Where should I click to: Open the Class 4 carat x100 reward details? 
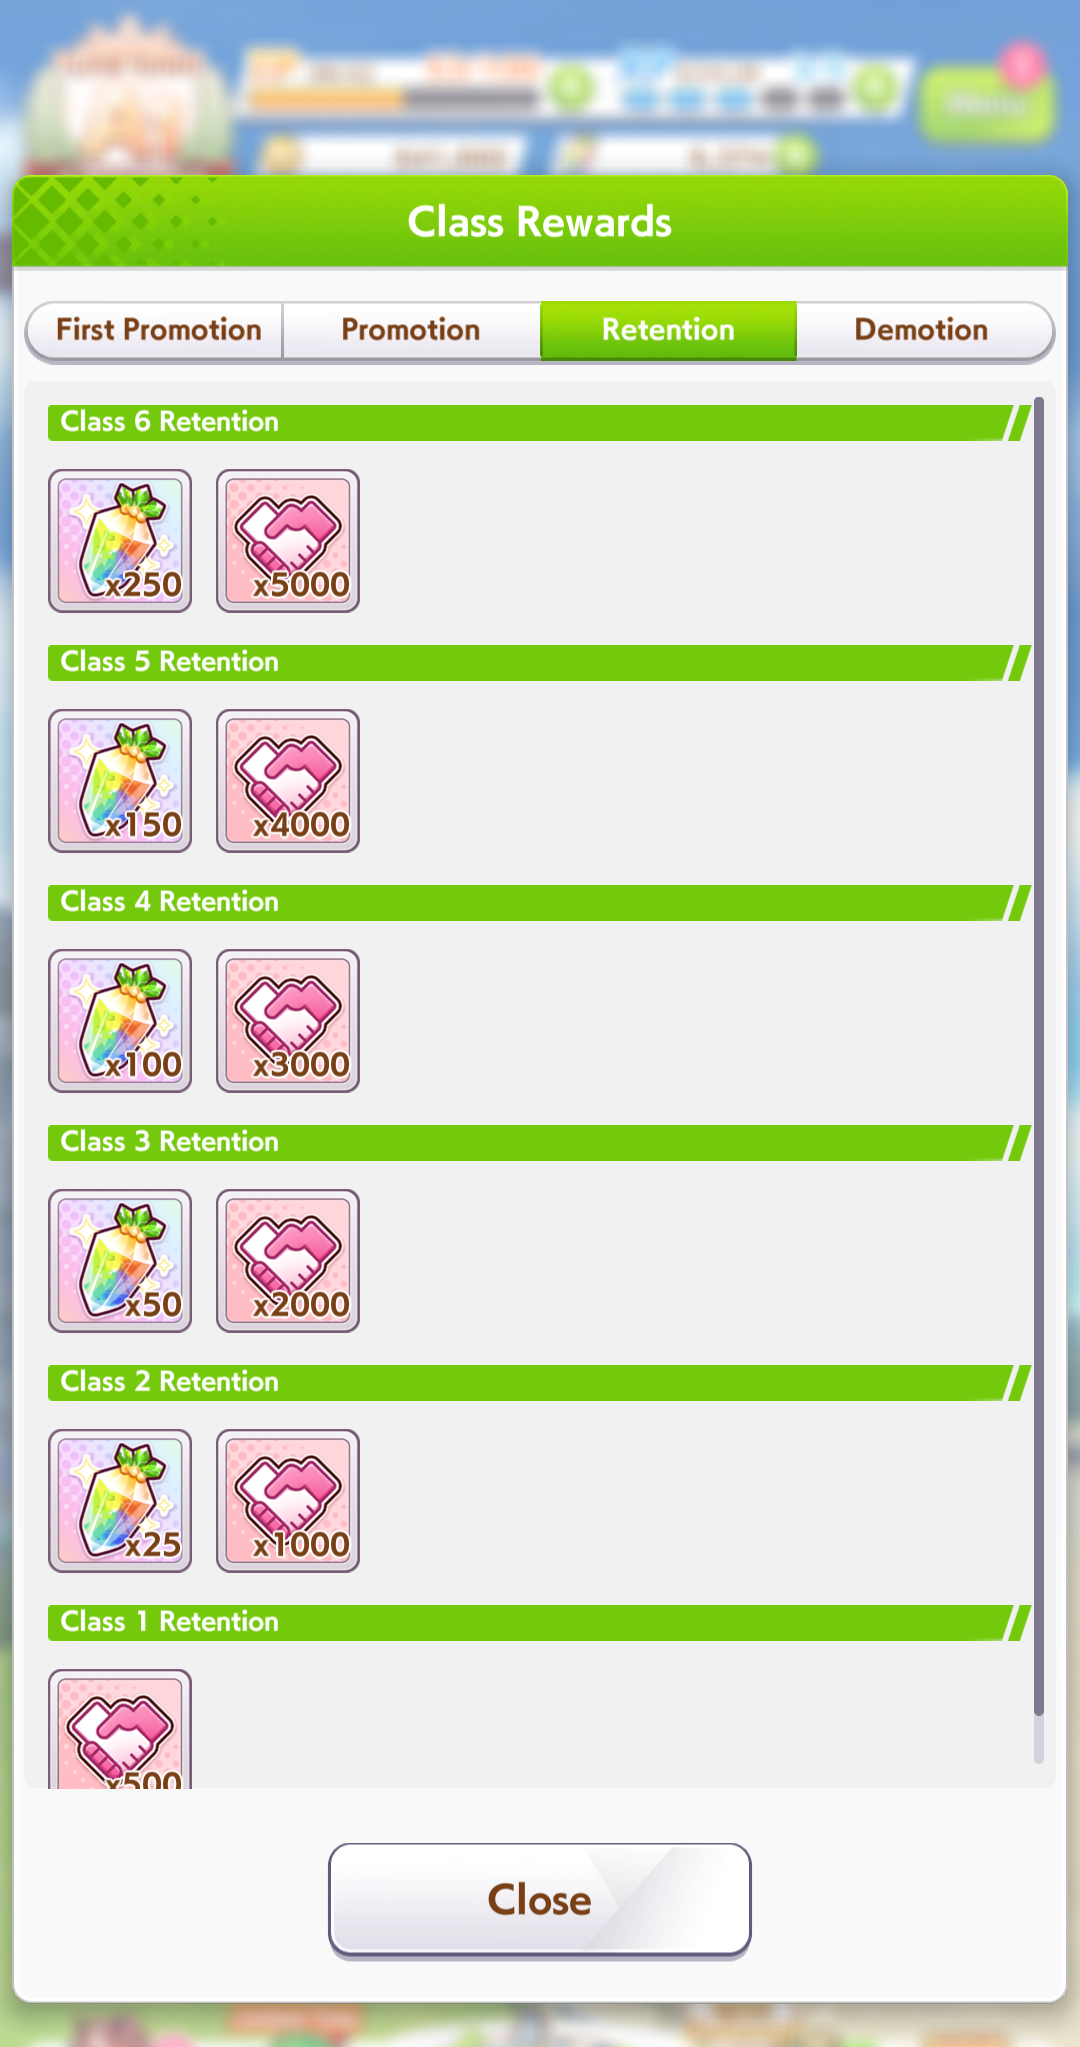(x=120, y=1021)
